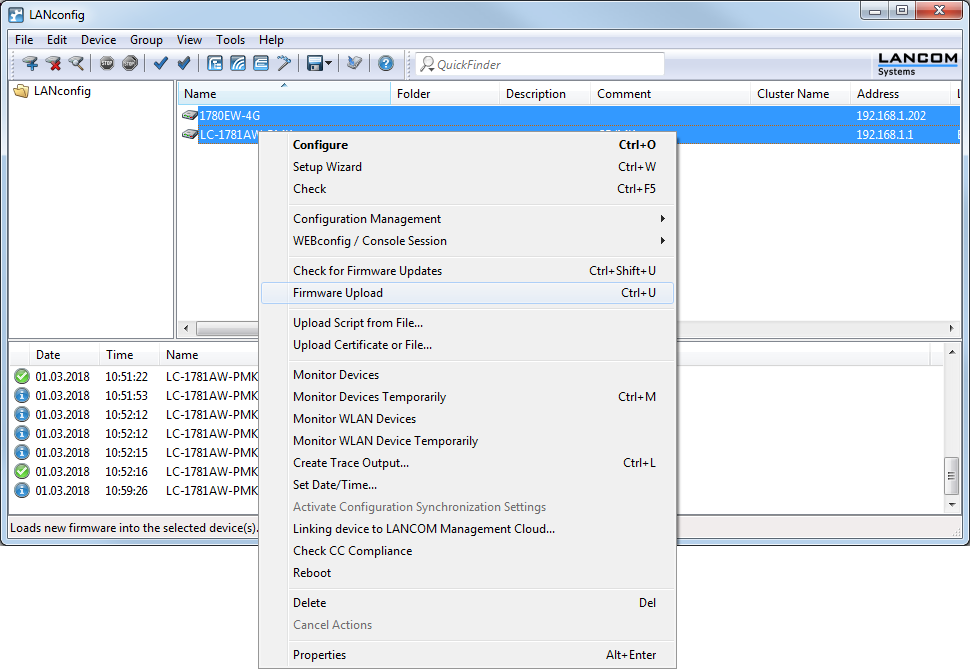Click the log pane vertical scrollbar thumb

(x=951, y=477)
